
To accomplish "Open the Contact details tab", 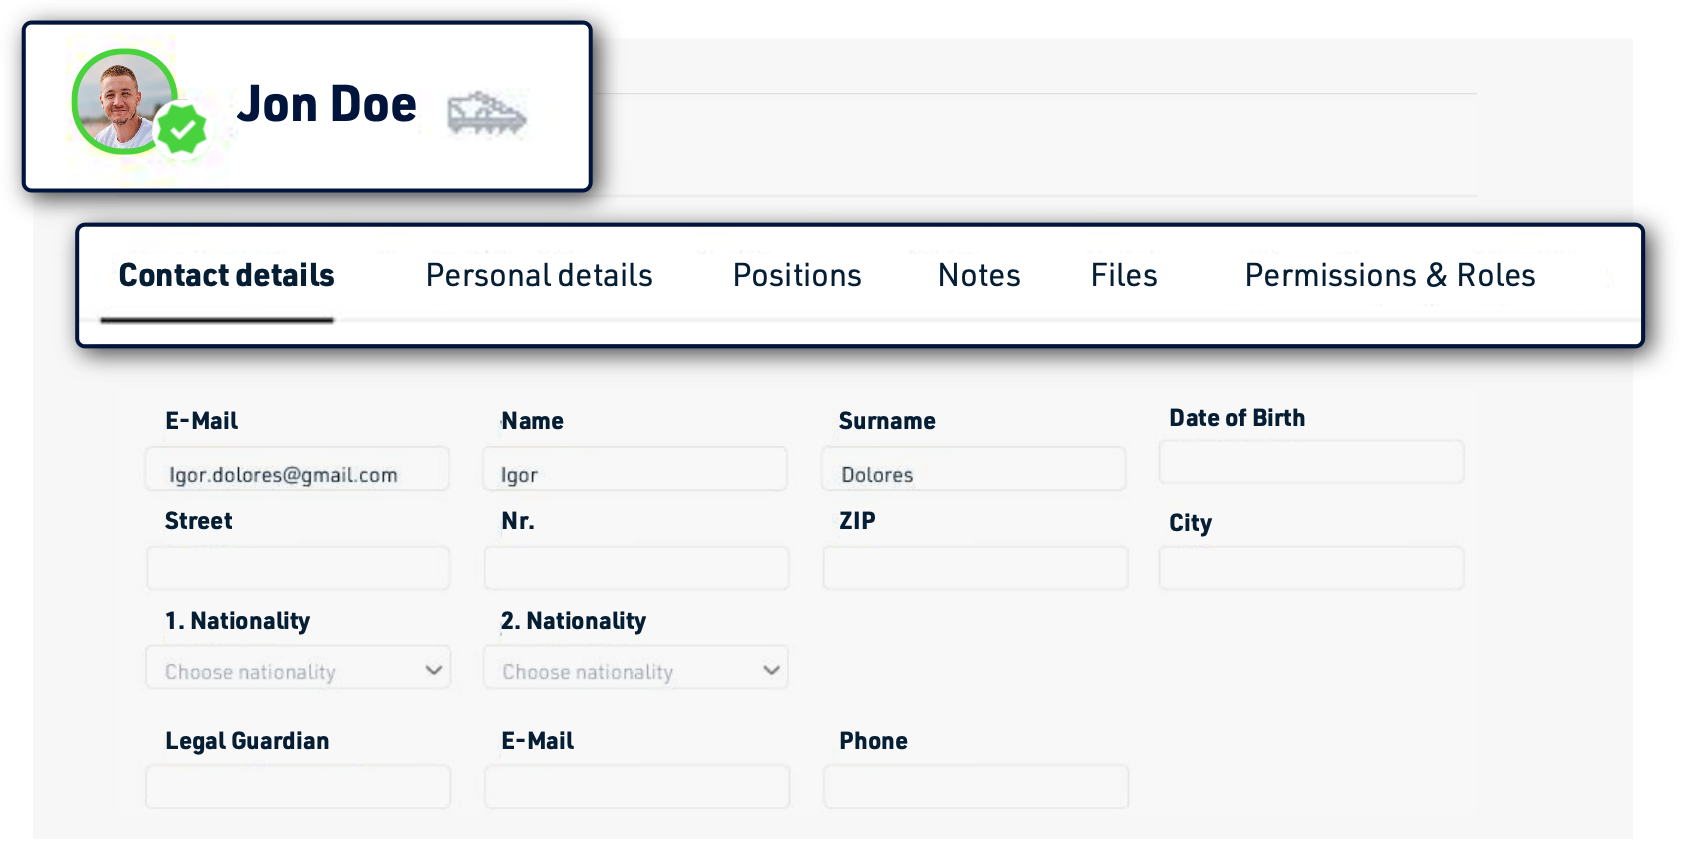I will pos(226,276).
